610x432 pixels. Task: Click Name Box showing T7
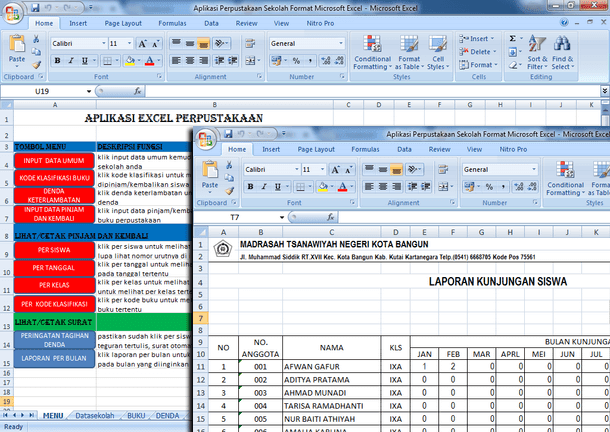(x=235, y=218)
